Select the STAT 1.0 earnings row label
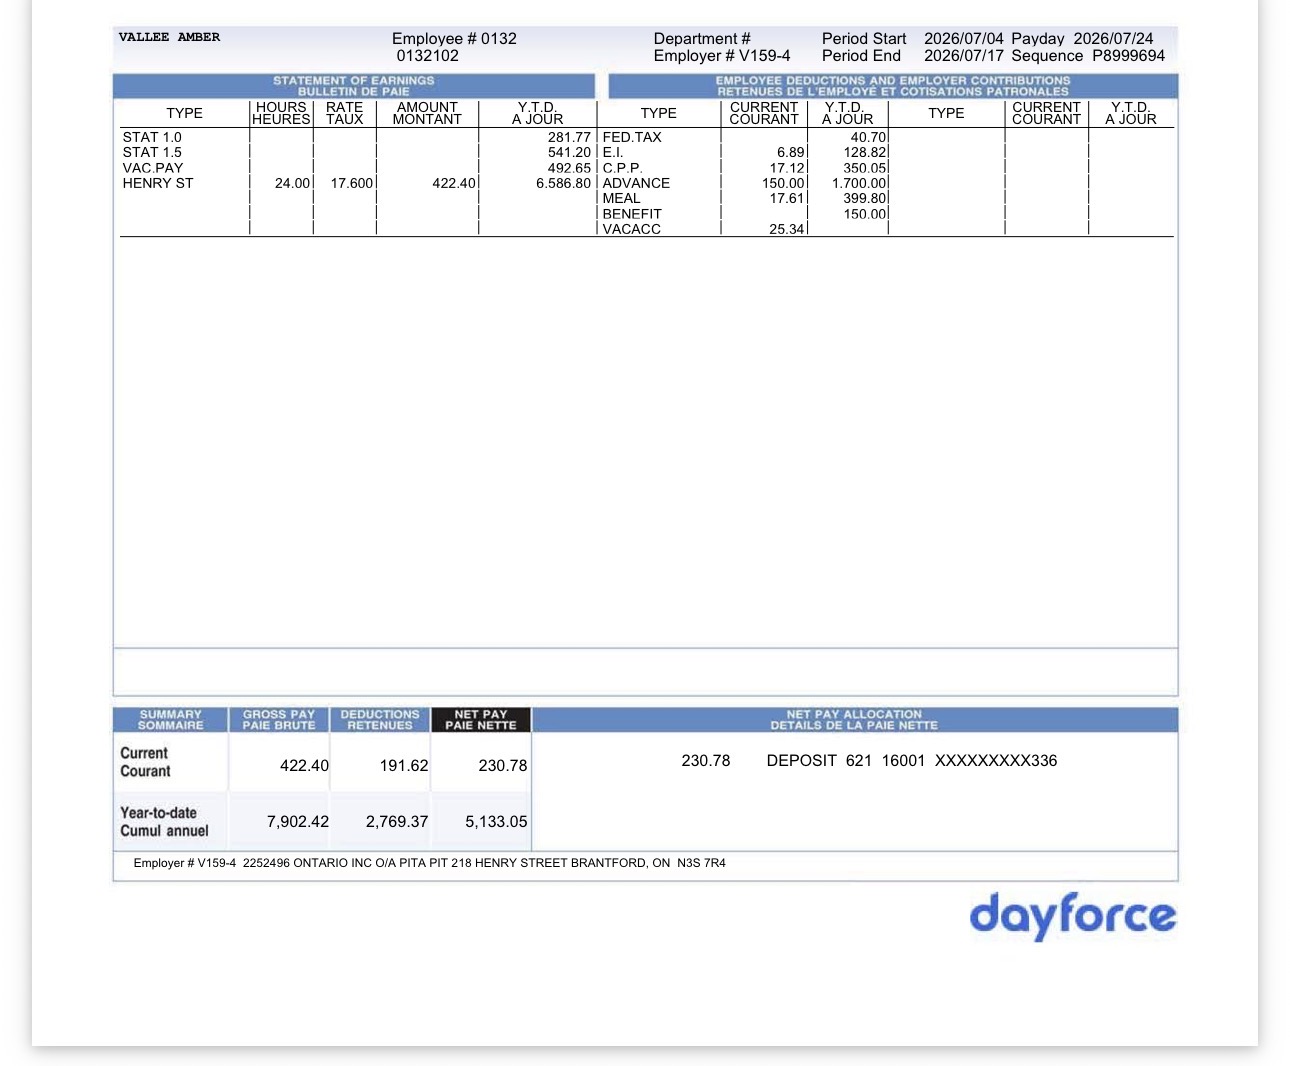This screenshot has height=1066, width=1290. pos(152,137)
